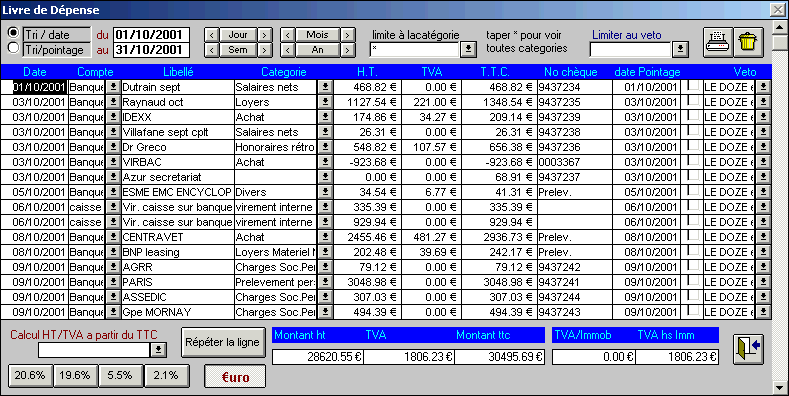Tick pointage checkbox on Raynaud oct row

(694, 101)
